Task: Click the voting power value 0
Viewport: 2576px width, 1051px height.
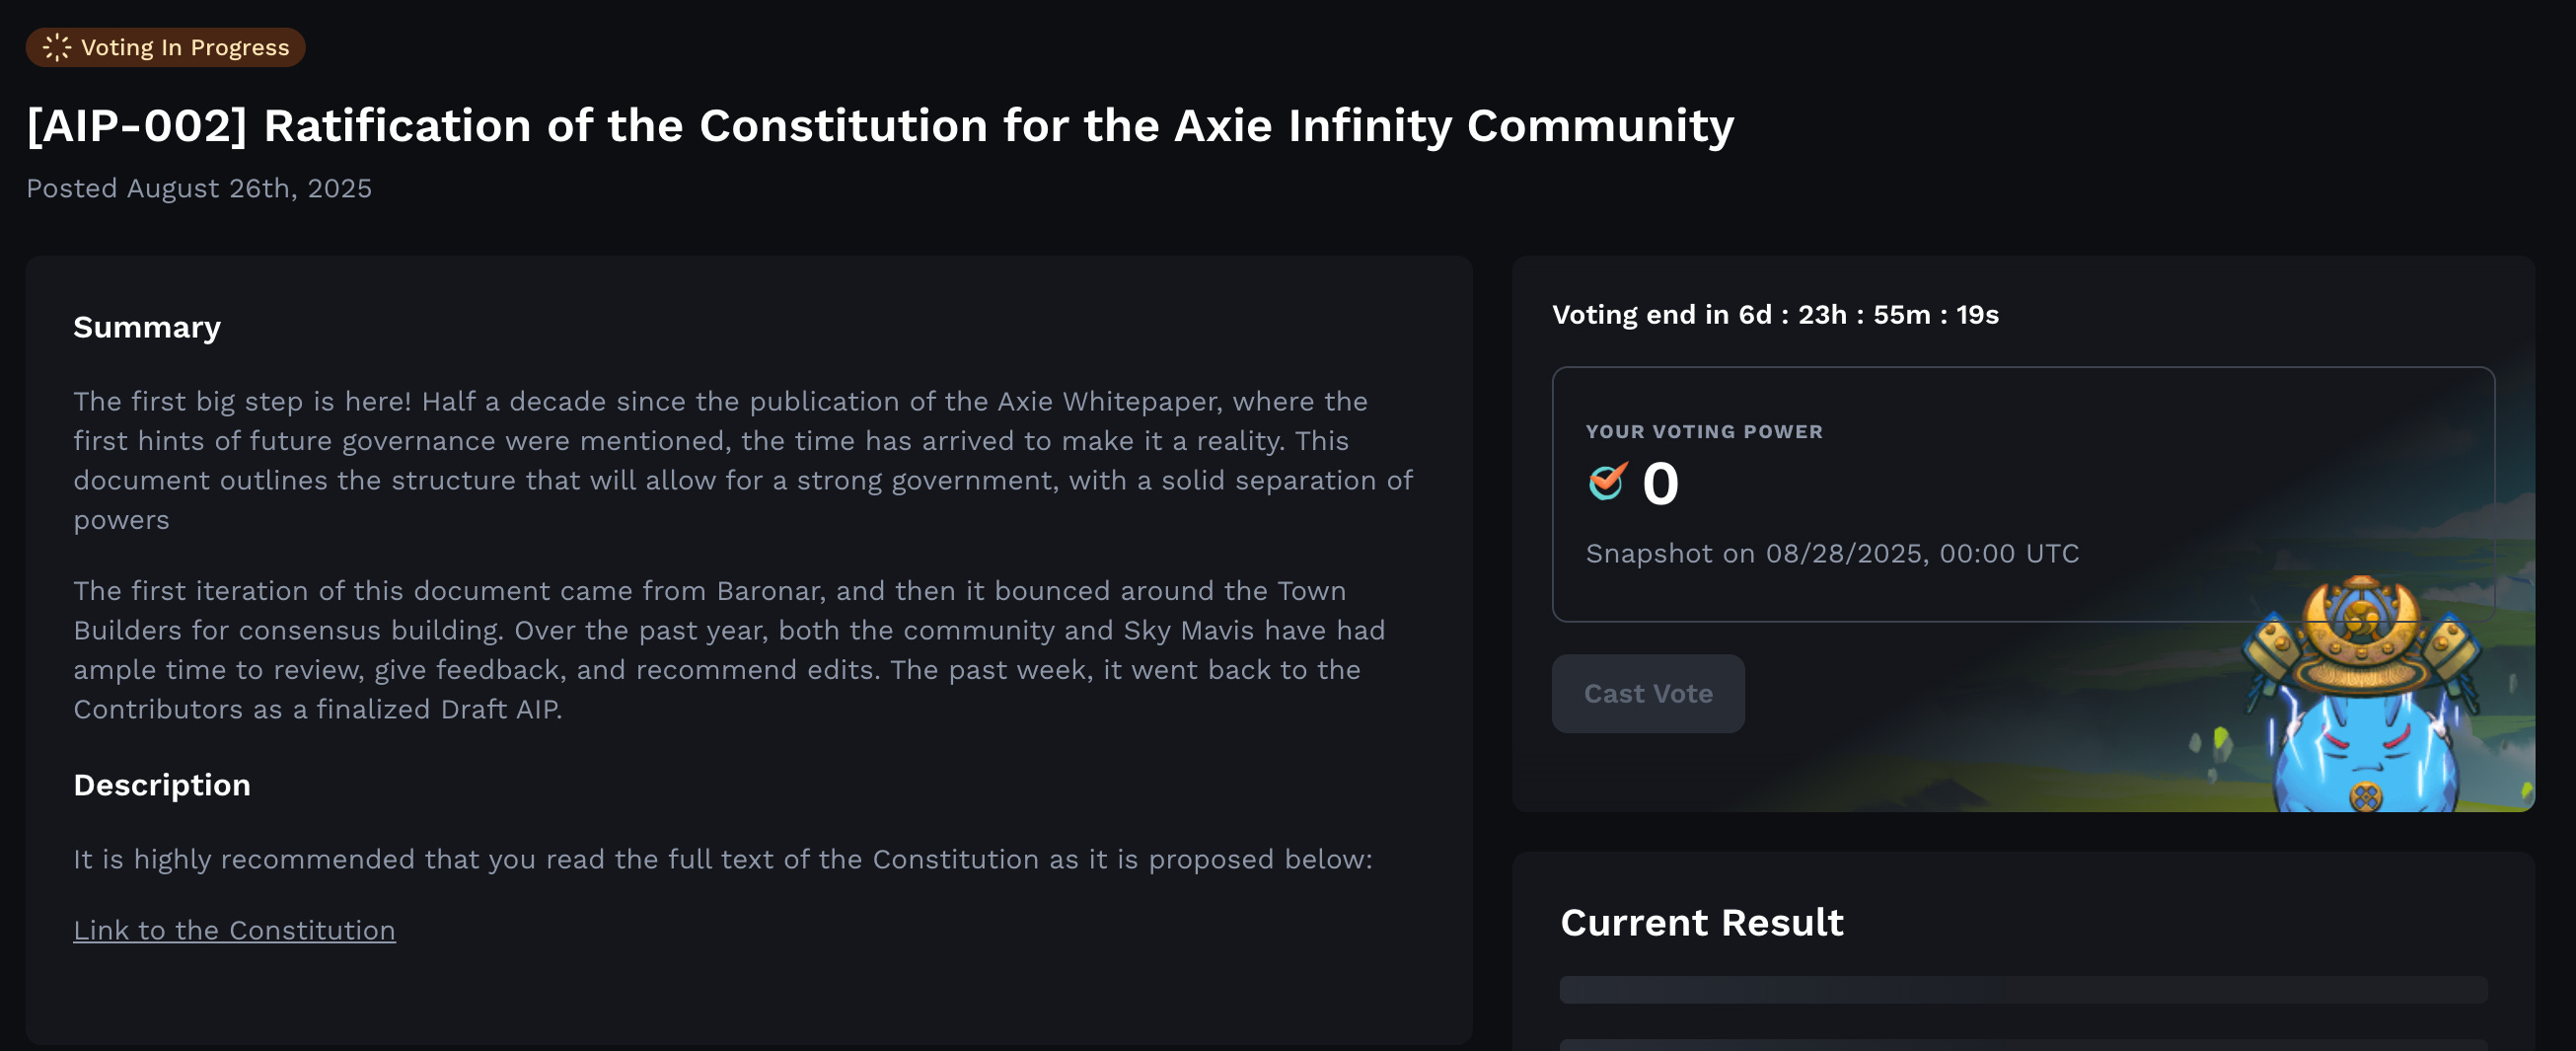Action: [1660, 484]
